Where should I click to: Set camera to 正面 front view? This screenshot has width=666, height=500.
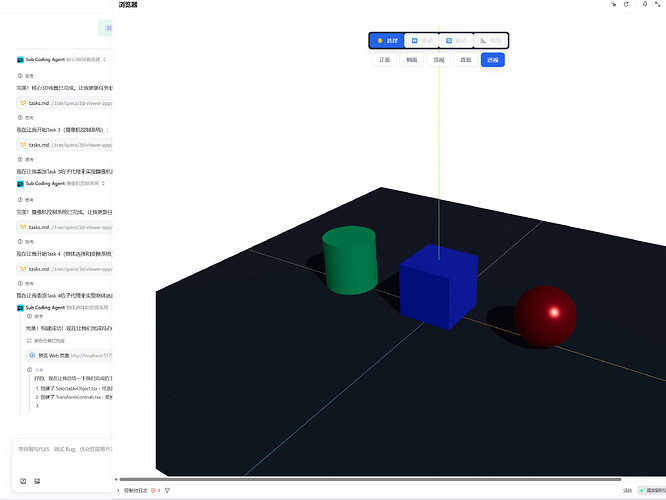tap(384, 60)
